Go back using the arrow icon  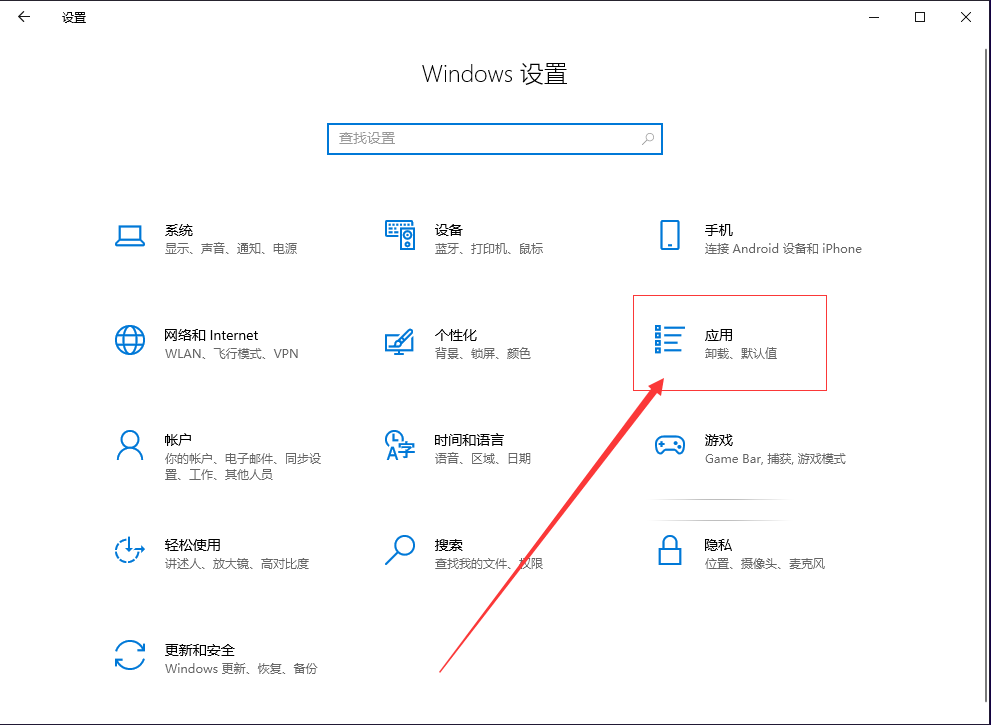point(24,17)
